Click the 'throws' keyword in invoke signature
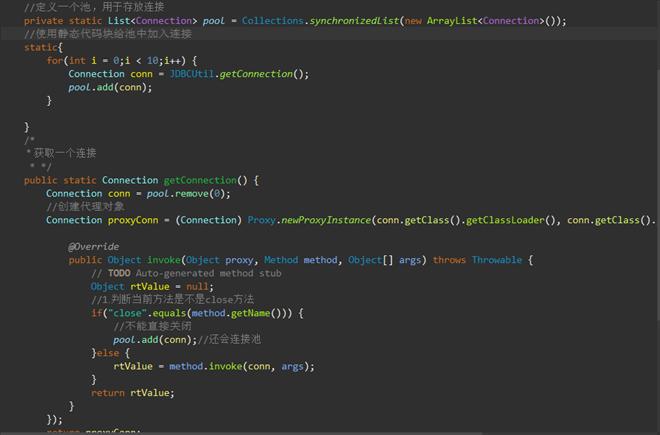This screenshot has width=660, height=435. click(449, 260)
